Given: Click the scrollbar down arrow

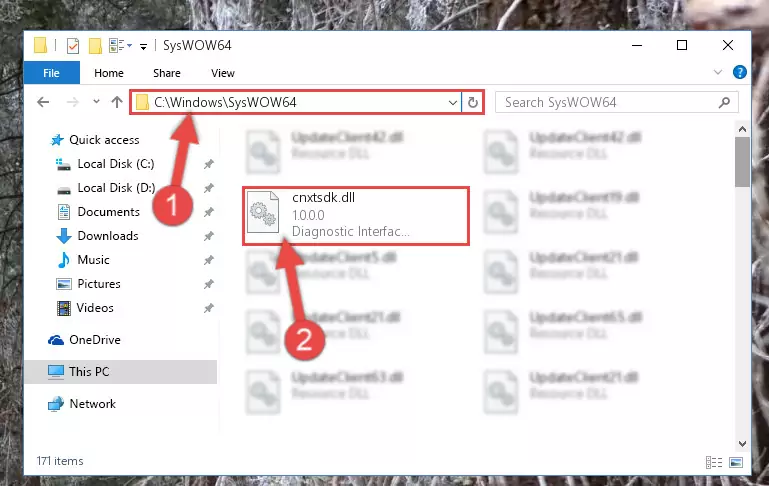Looking at the screenshot, I should tap(742, 444).
